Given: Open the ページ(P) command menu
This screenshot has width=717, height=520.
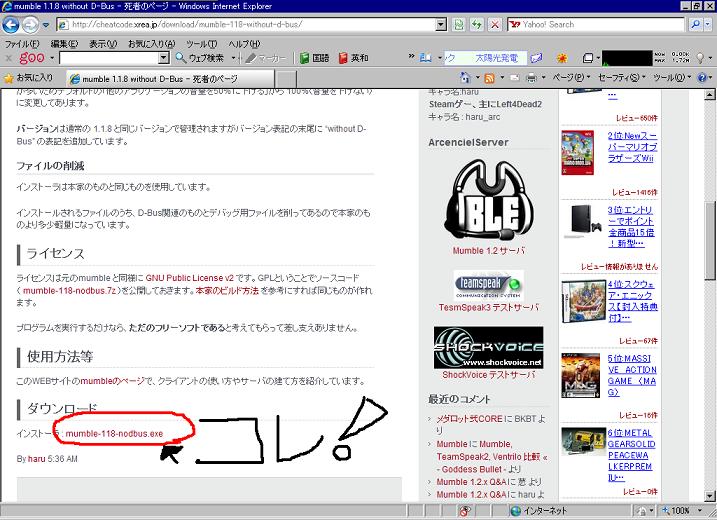Looking at the screenshot, I should (571, 78).
